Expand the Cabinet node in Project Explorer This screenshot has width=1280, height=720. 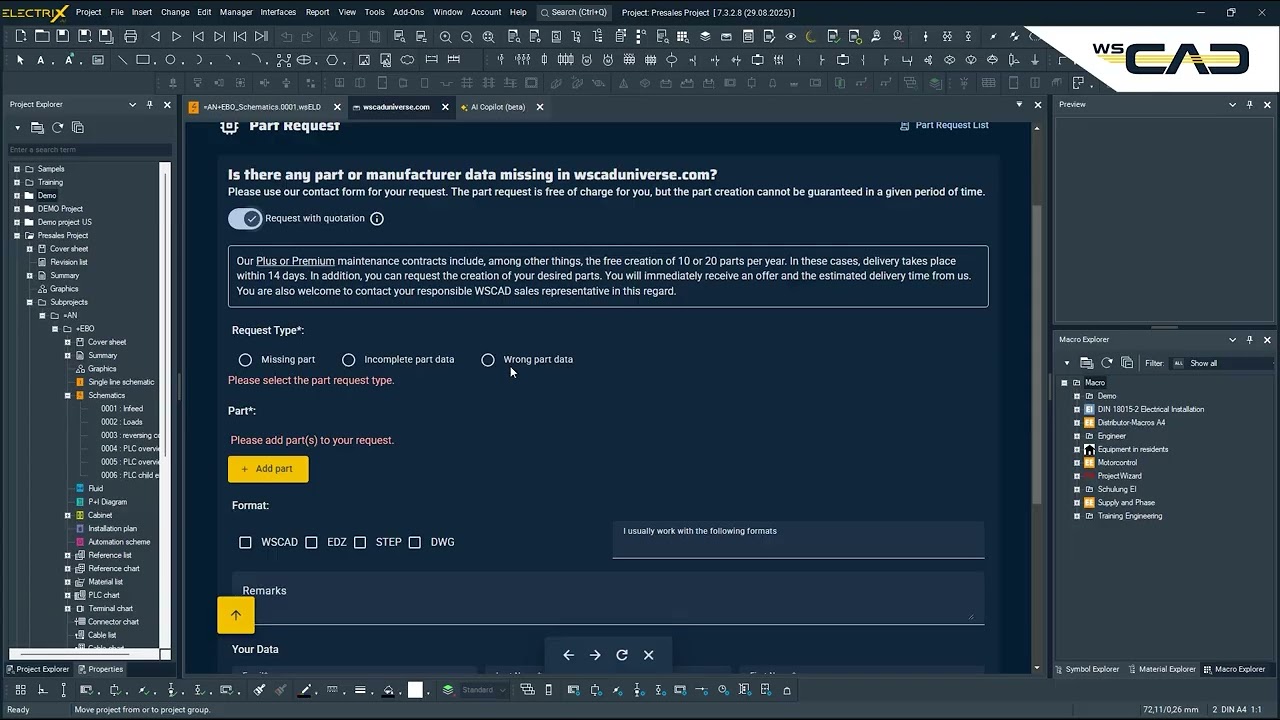[x=68, y=515]
